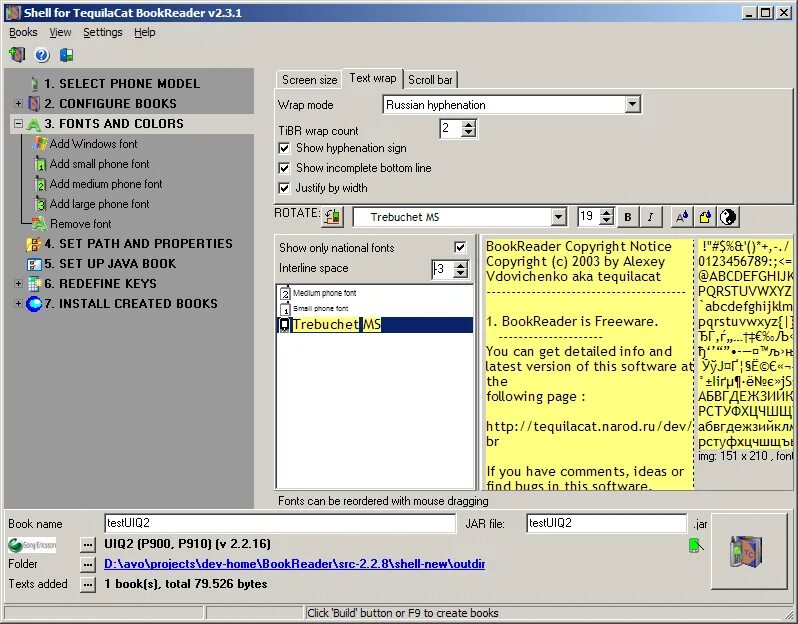Image resolution: width=798 pixels, height=624 pixels.
Task: Expand the Install Created Books tree node
Action: click(x=18, y=303)
